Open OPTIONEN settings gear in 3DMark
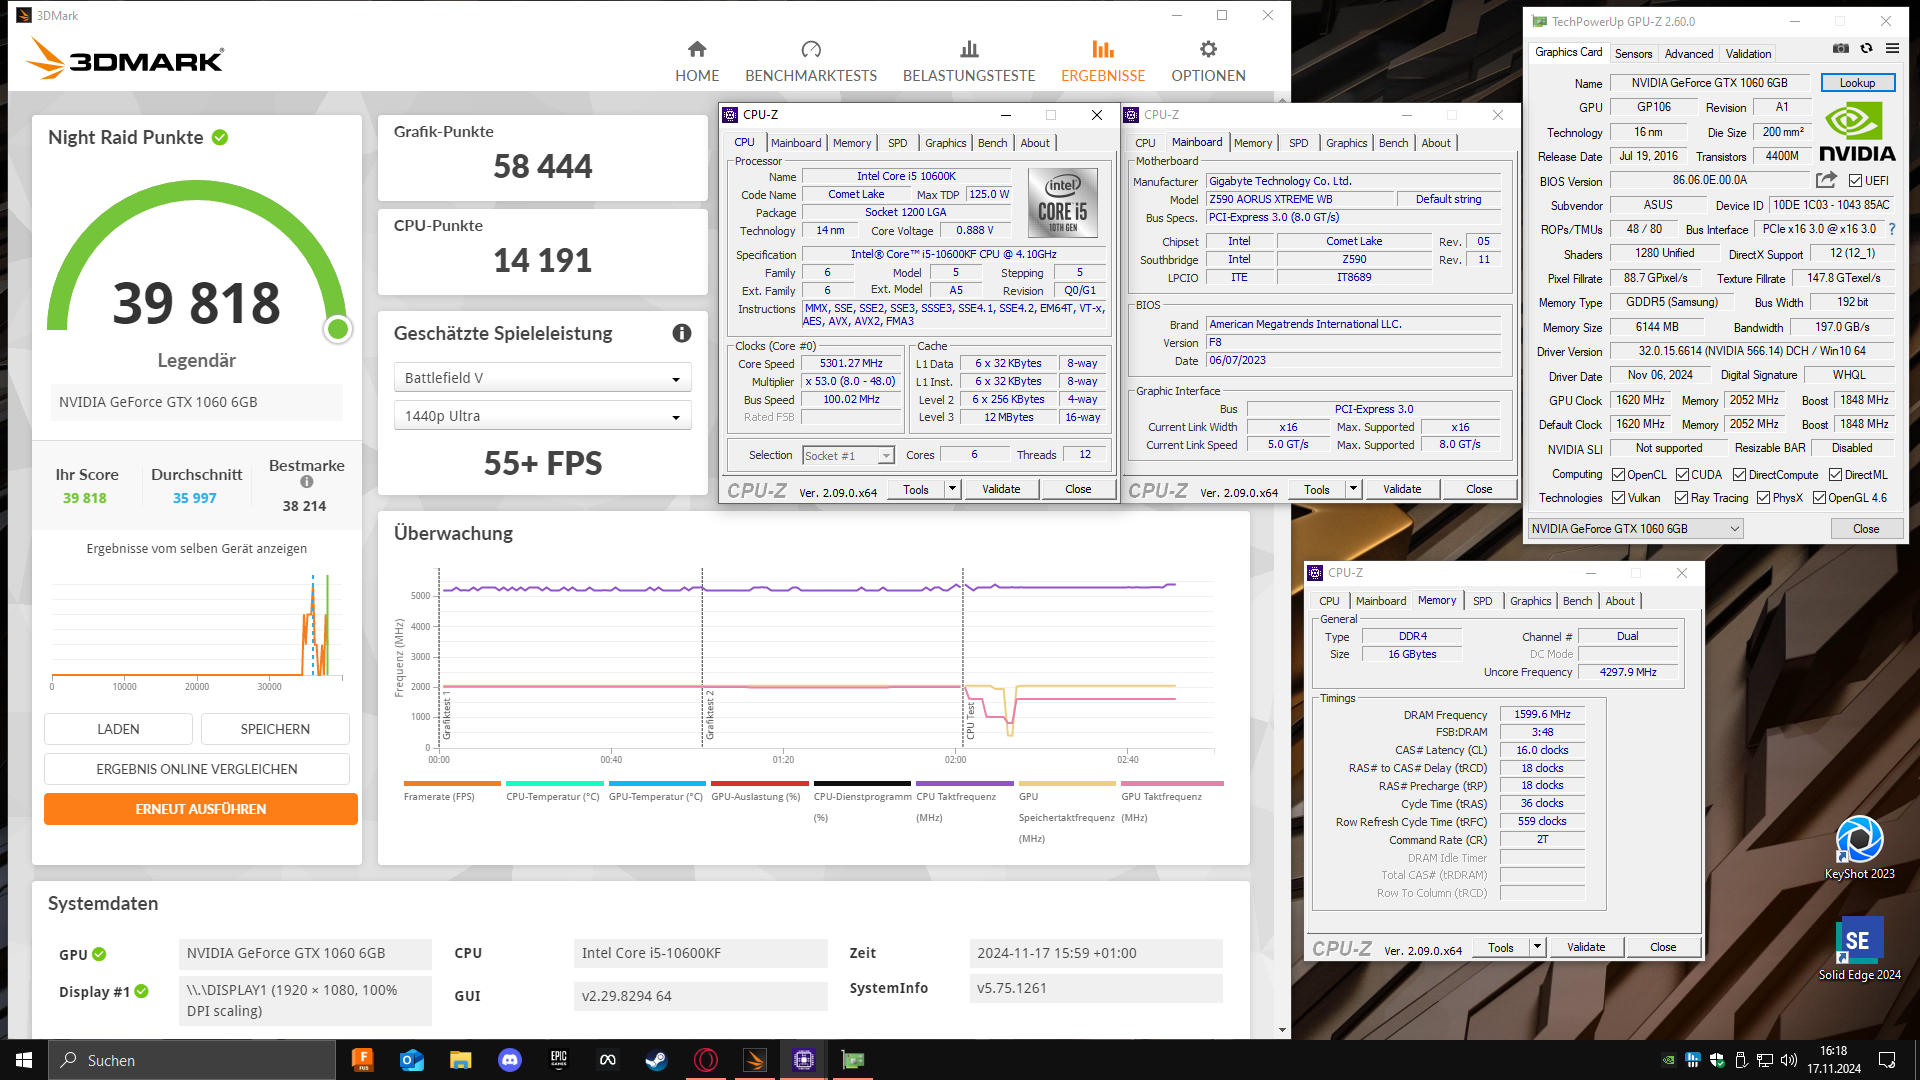The image size is (1920, 1080). coord(1208,62)
